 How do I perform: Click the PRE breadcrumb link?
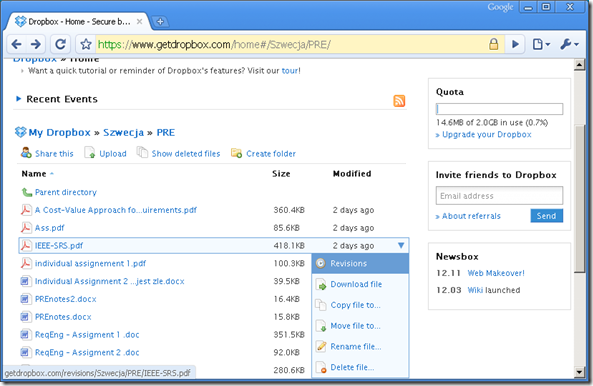click(166, 133)
